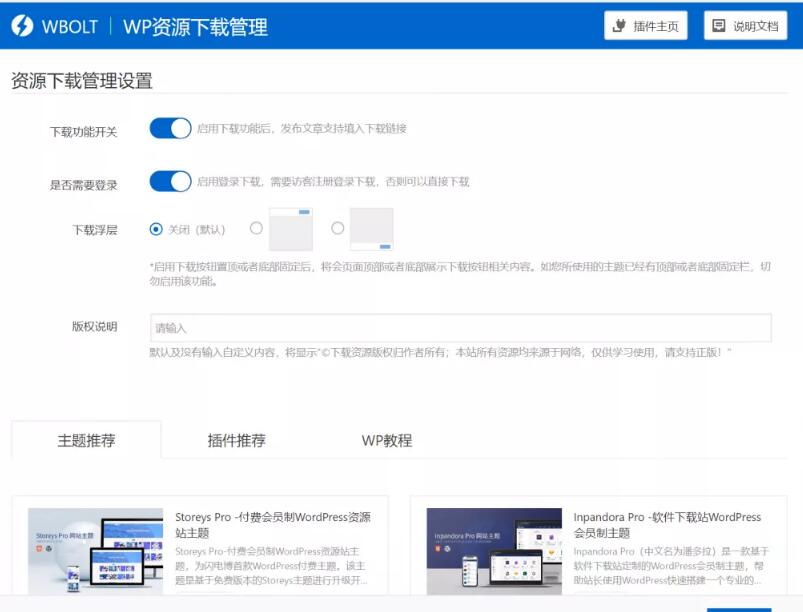Click the 资源下载管理设置 section heading
The width and height of the screenshot is (803, 612).
point(82,81)
